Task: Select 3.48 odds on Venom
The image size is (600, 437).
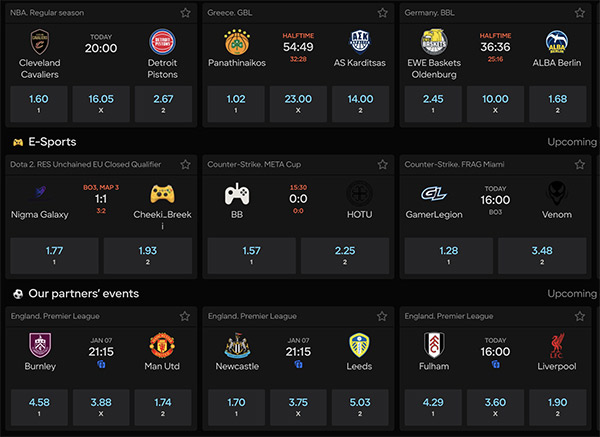Action: point(542,256)
